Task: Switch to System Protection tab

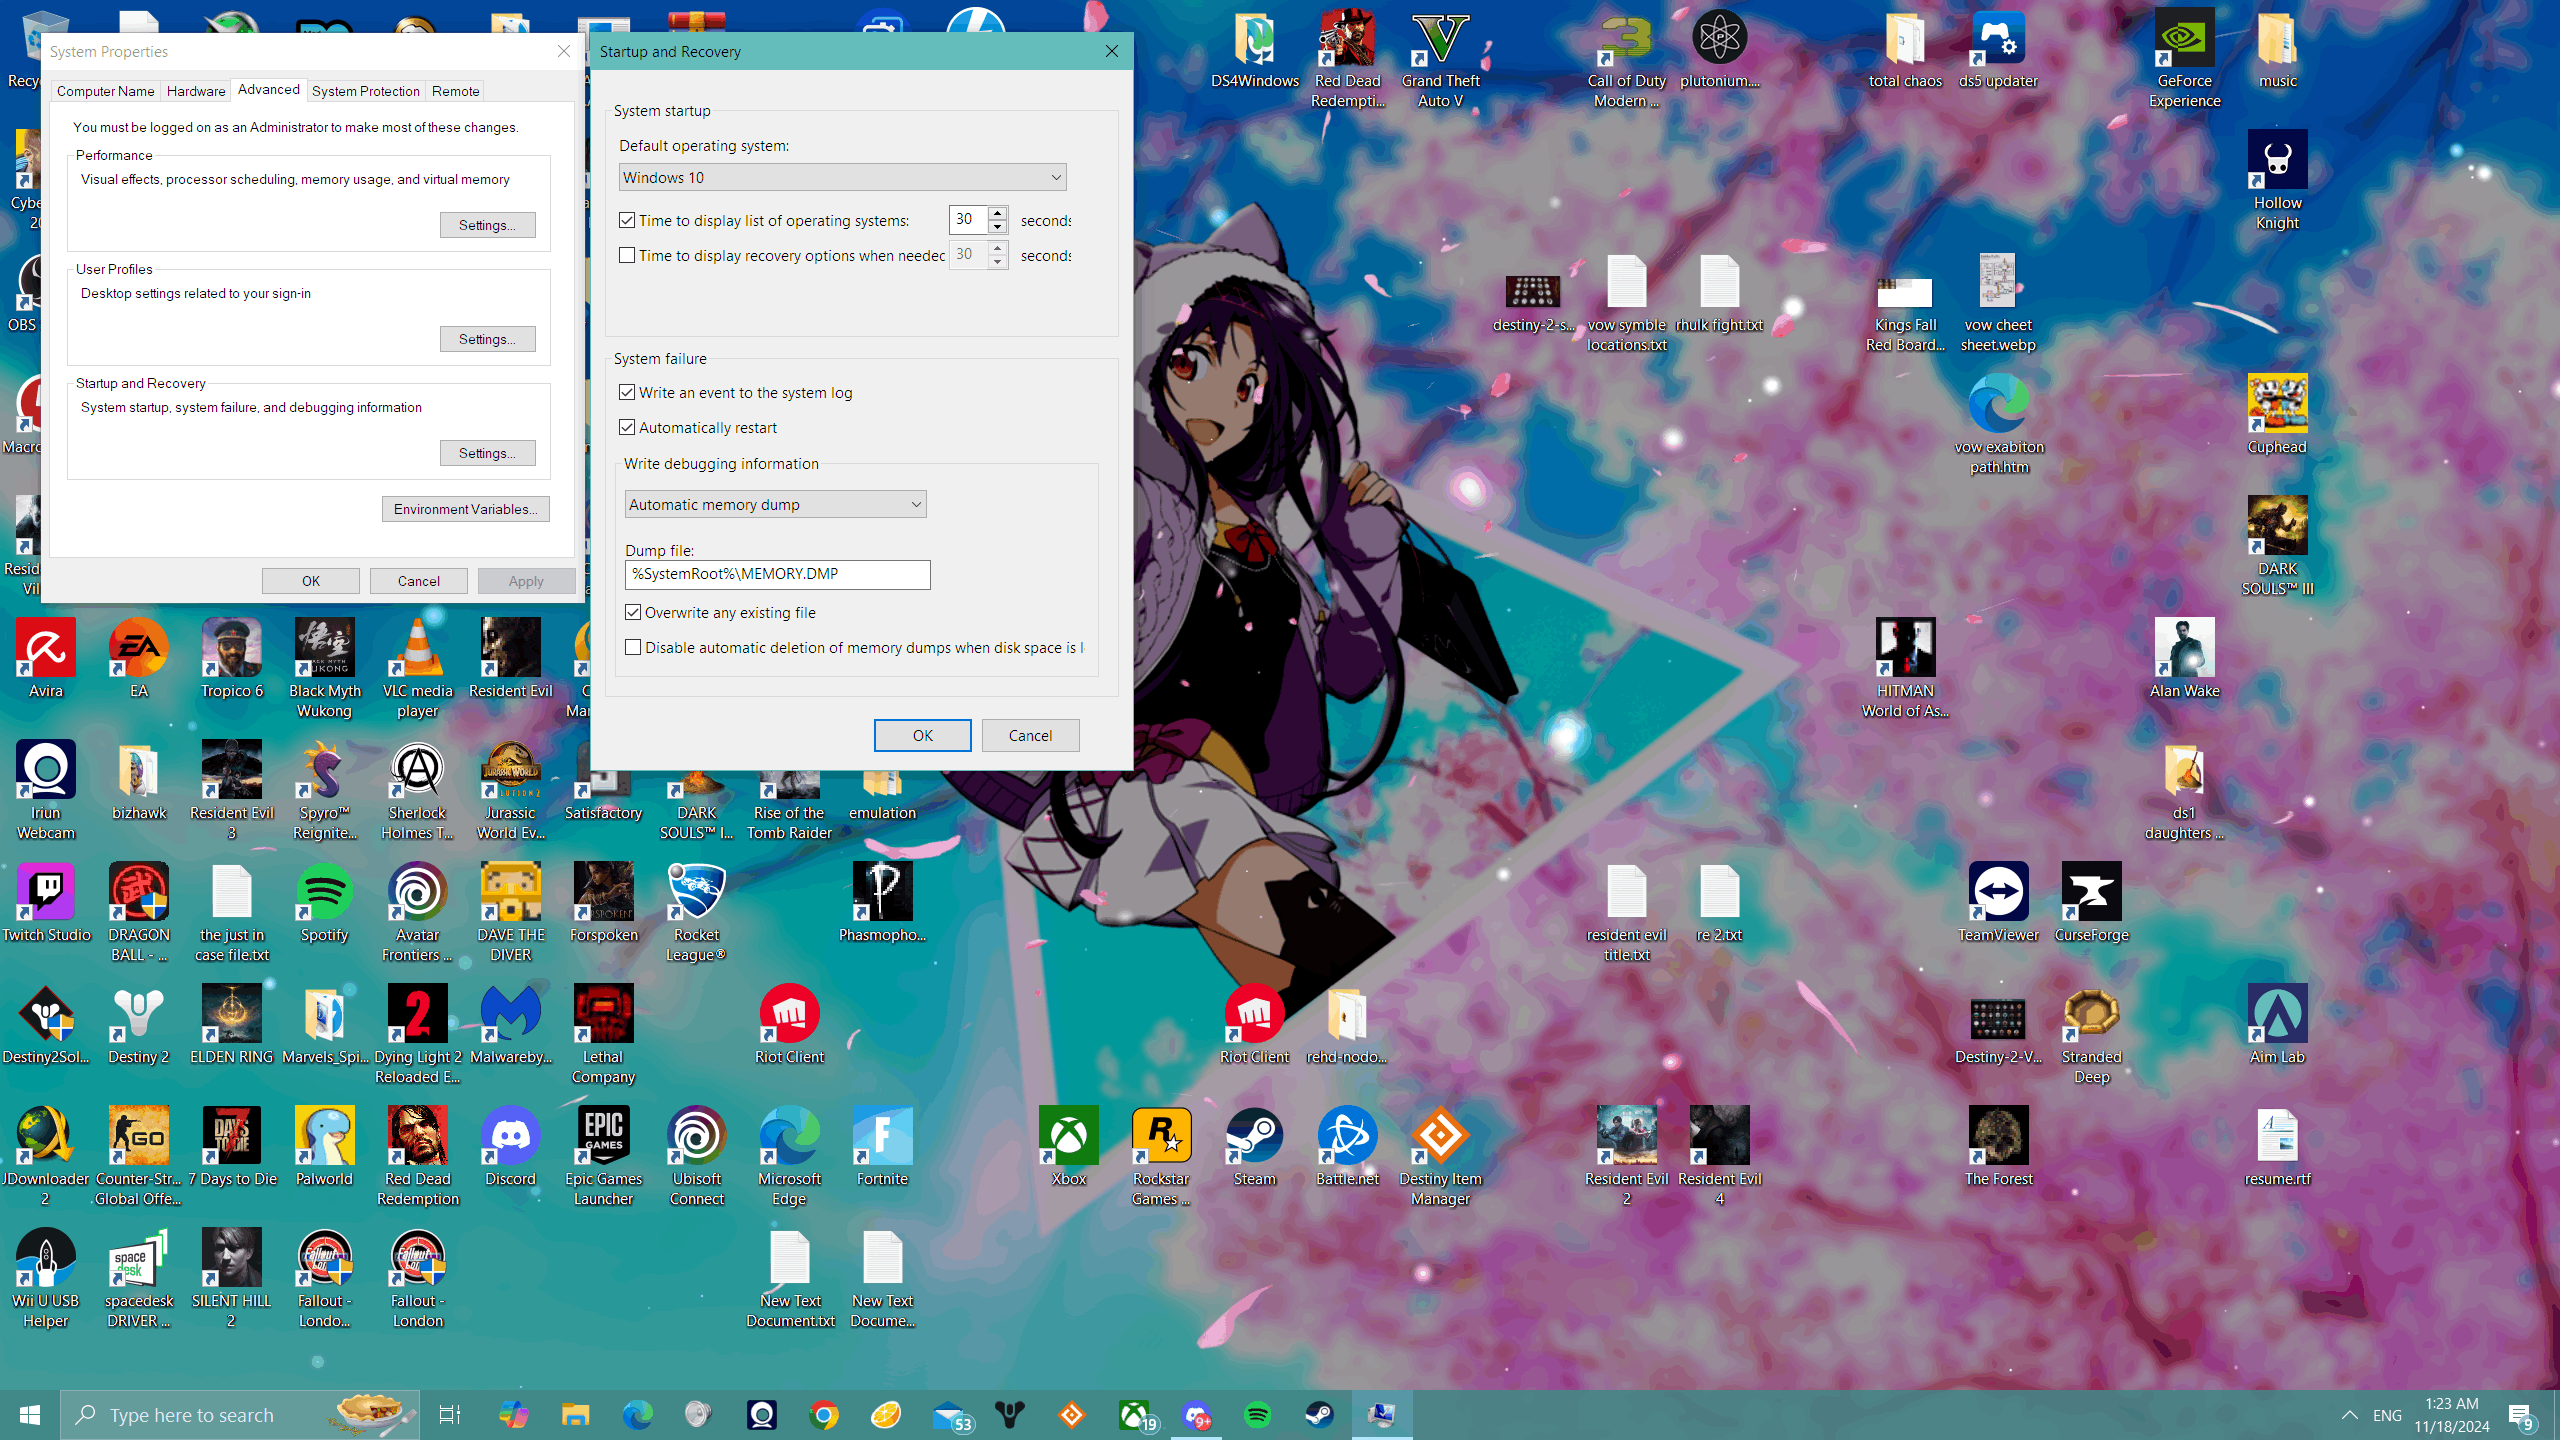Action: point(365,91)
